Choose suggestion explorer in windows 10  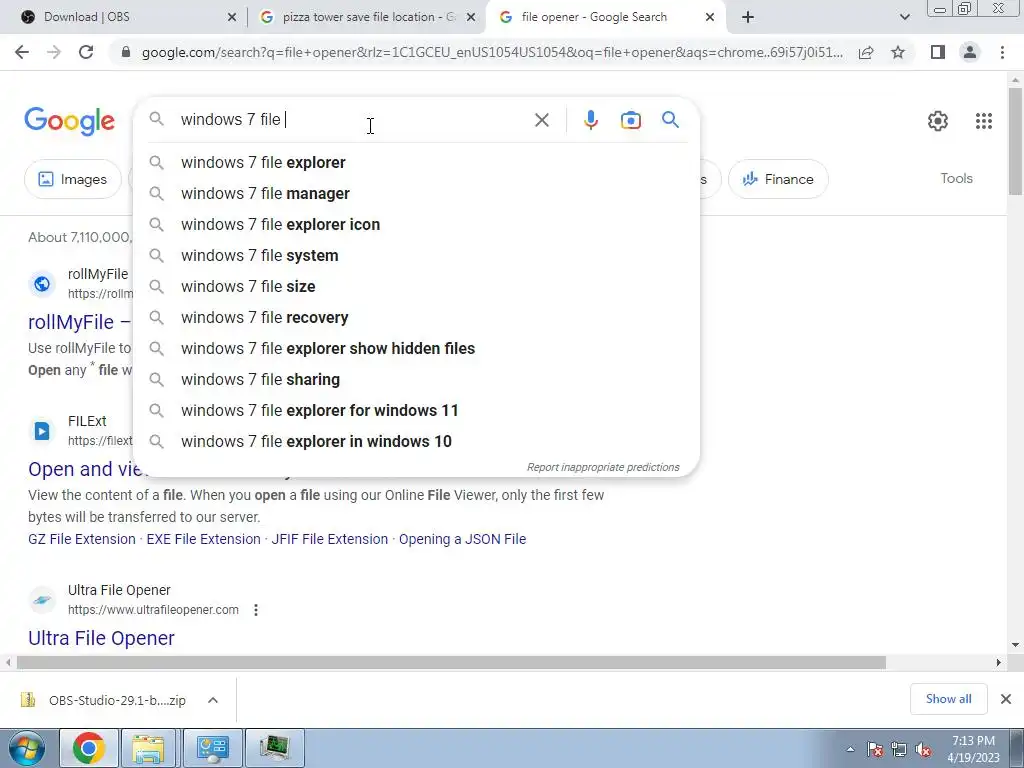(416, 441)
